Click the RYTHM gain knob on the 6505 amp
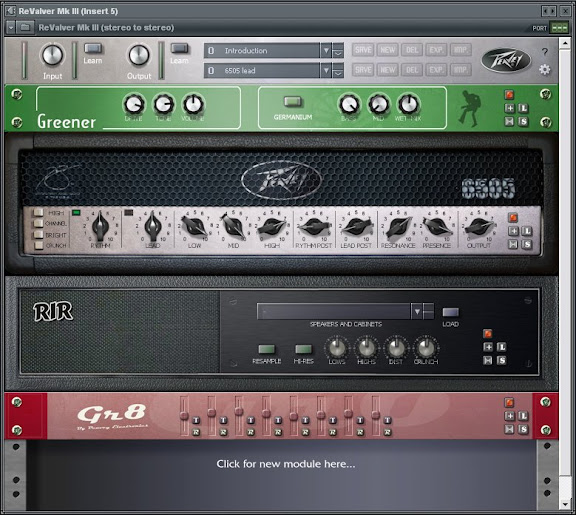Viewport: 576px width, 515px height. [100, 226]
